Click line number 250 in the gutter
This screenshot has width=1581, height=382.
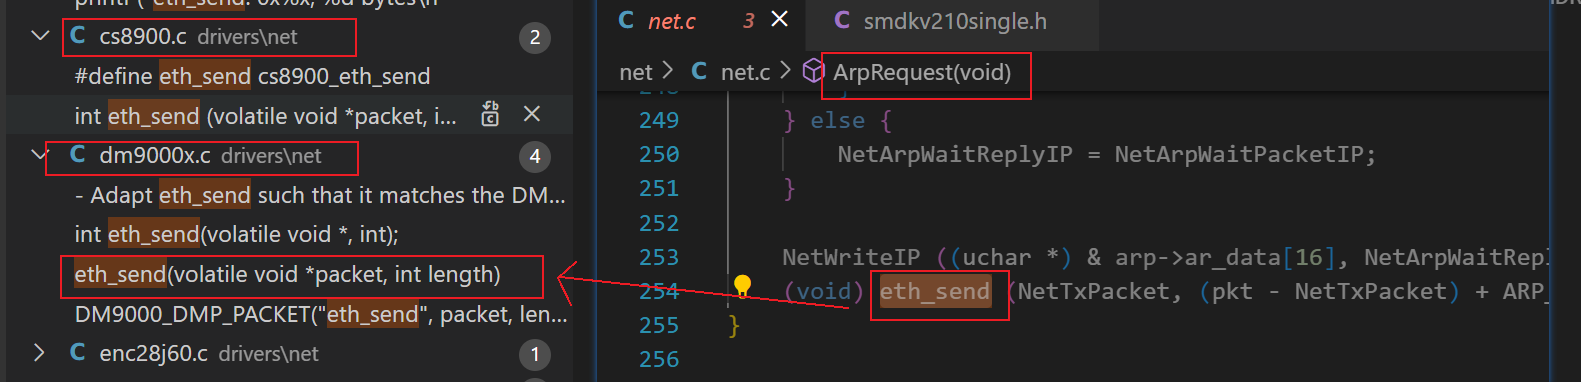point(659,154)
